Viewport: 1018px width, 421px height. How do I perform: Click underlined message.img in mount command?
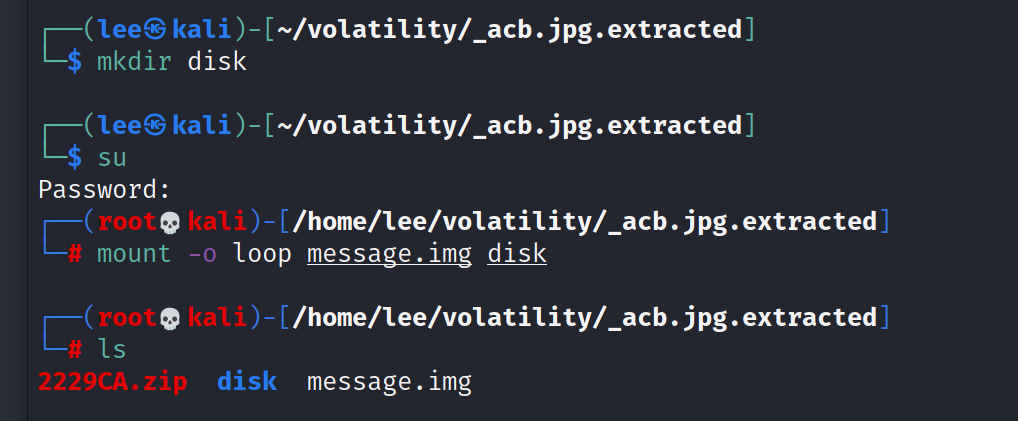(390, 254)
